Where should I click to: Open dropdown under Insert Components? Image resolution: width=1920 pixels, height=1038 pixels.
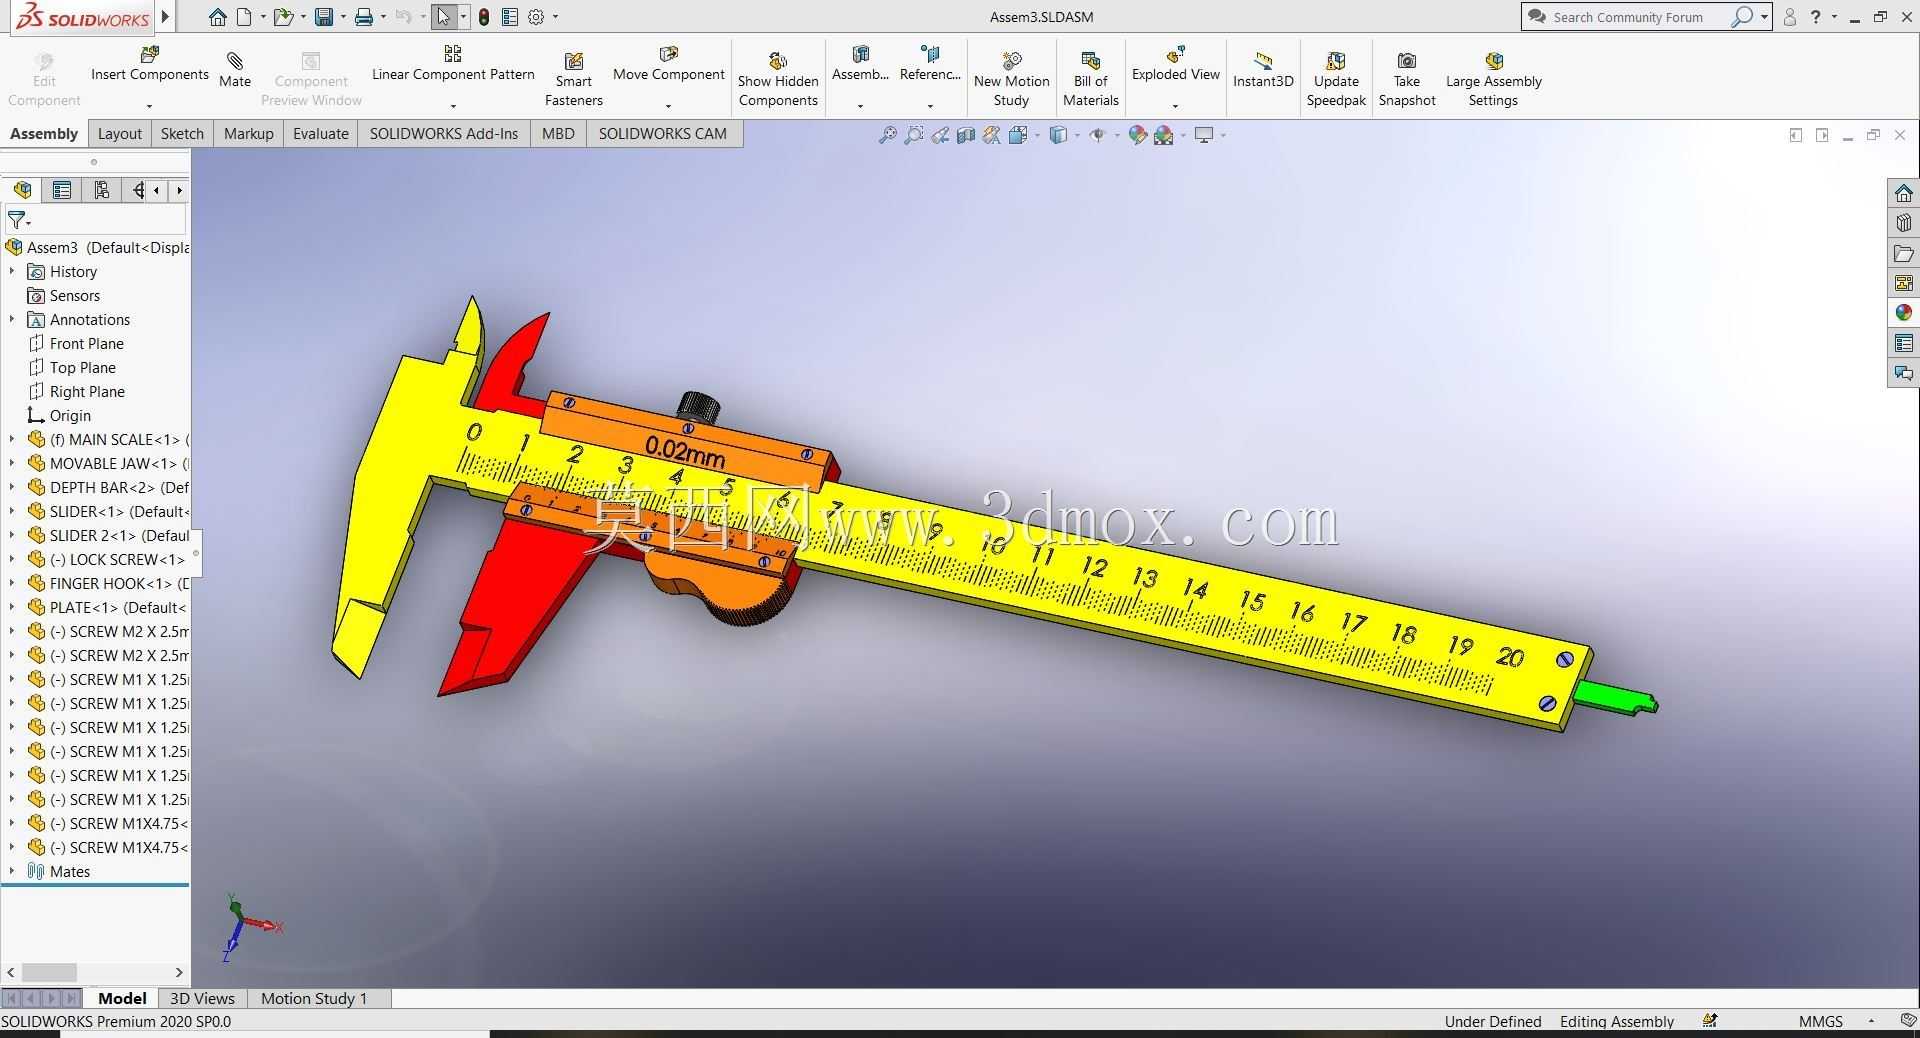coord(149,105)
